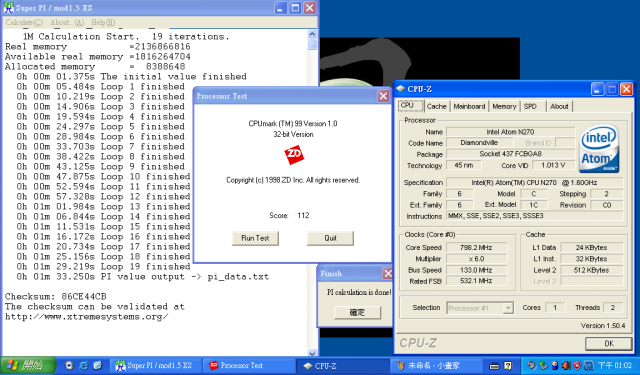Open the Windows Start button
The width and height of the screenshot is (640, 375).
pos(28,365)
